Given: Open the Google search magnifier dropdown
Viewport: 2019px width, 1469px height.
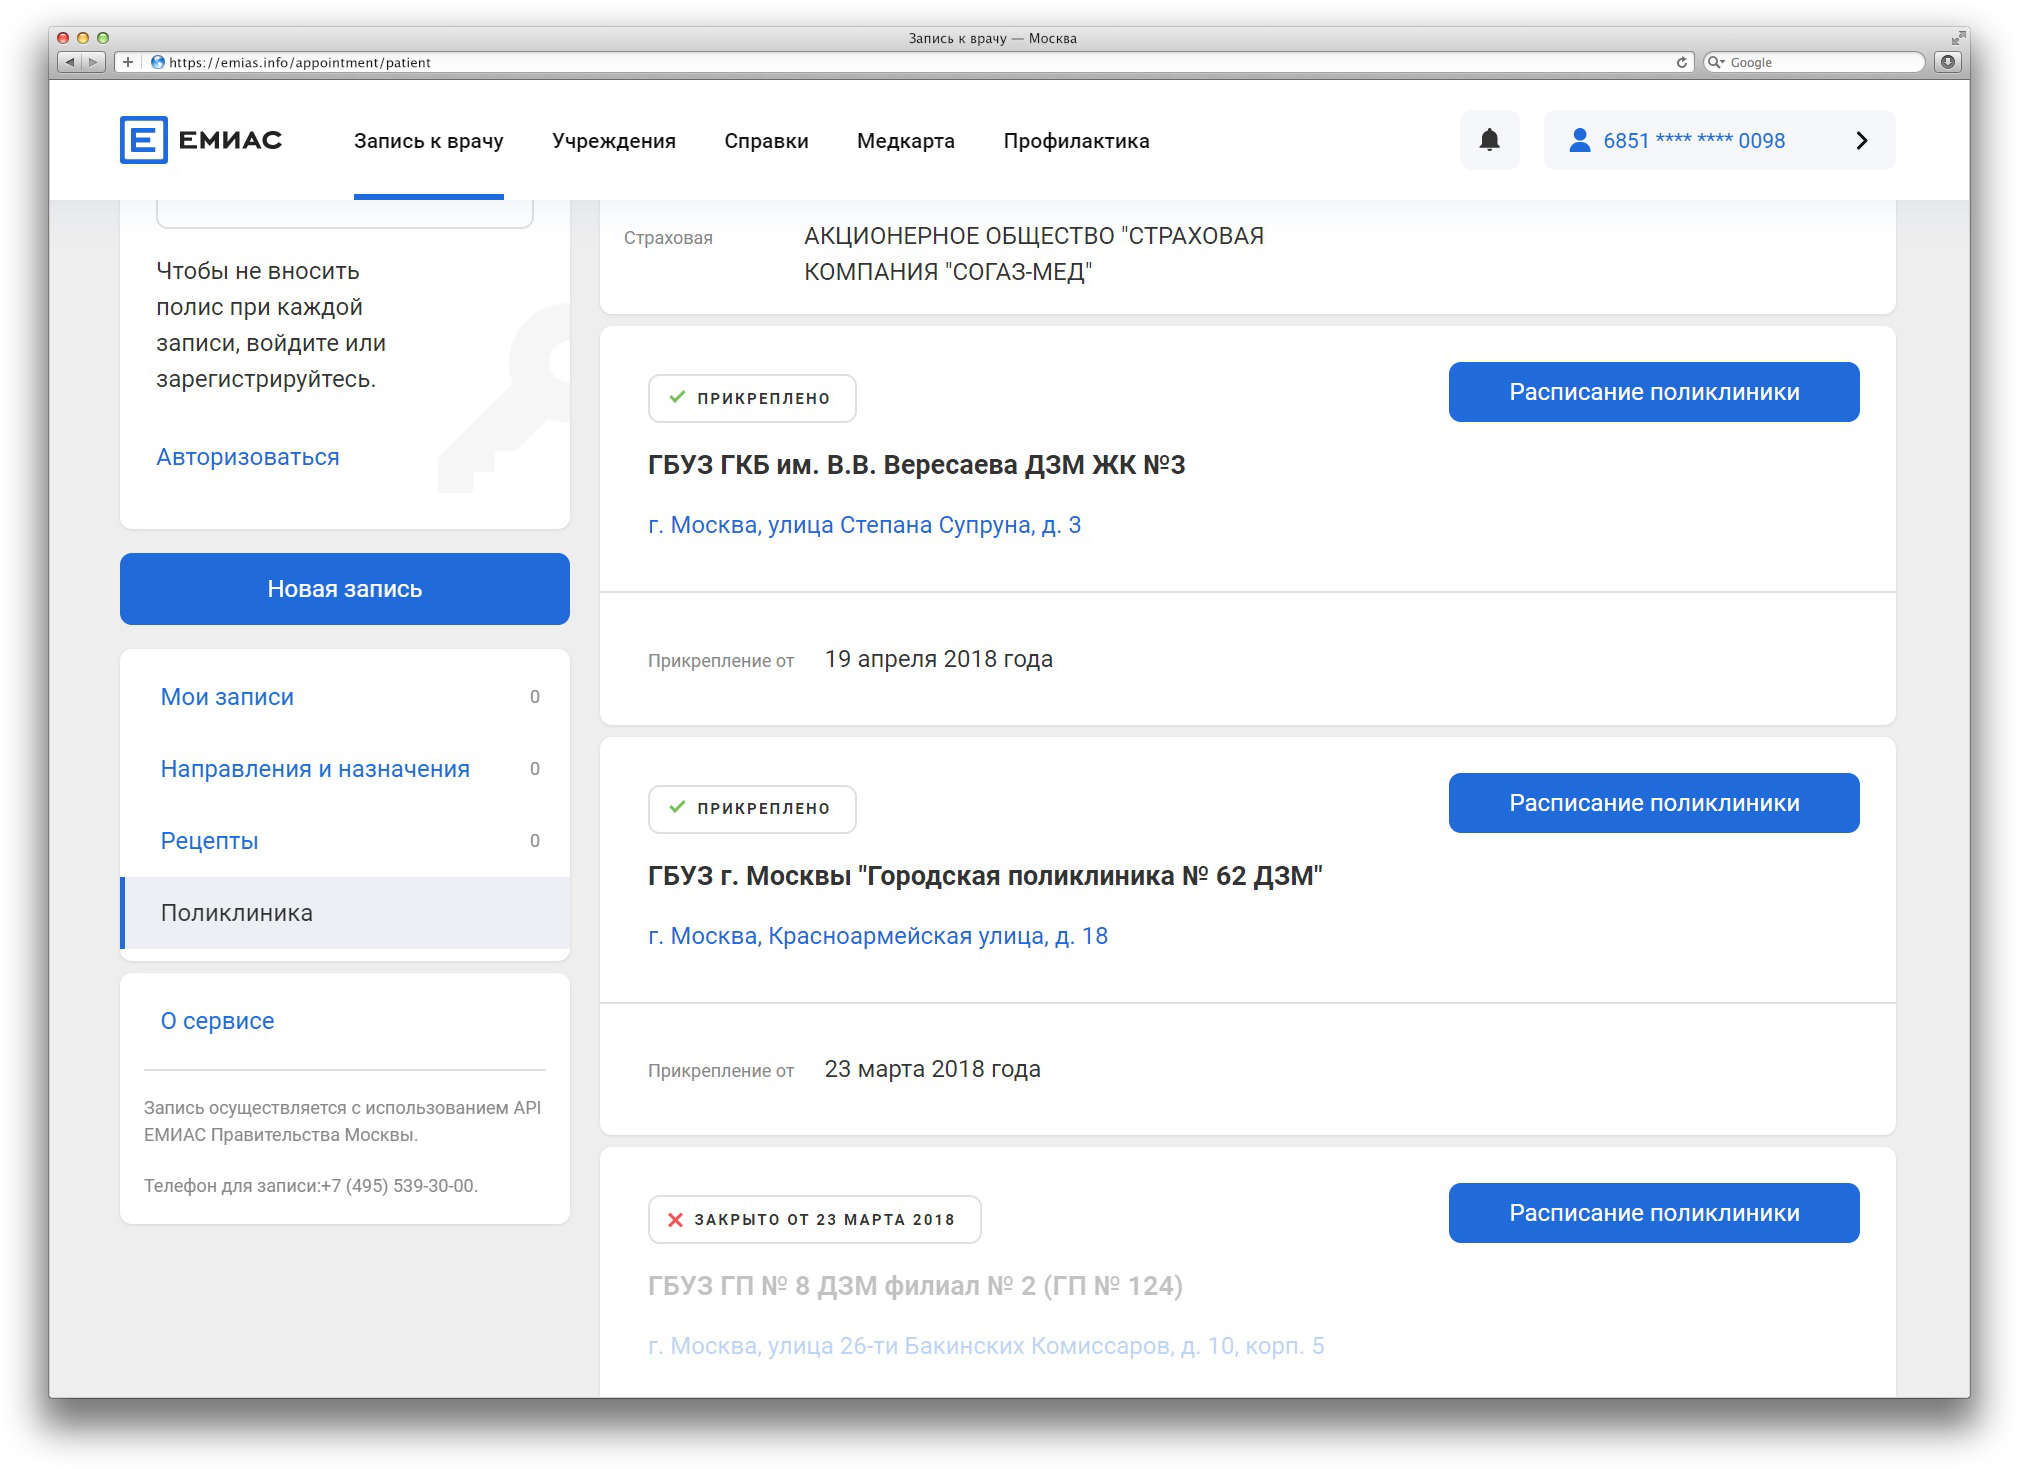Looking at the screenshot, I should point(1716,62).
